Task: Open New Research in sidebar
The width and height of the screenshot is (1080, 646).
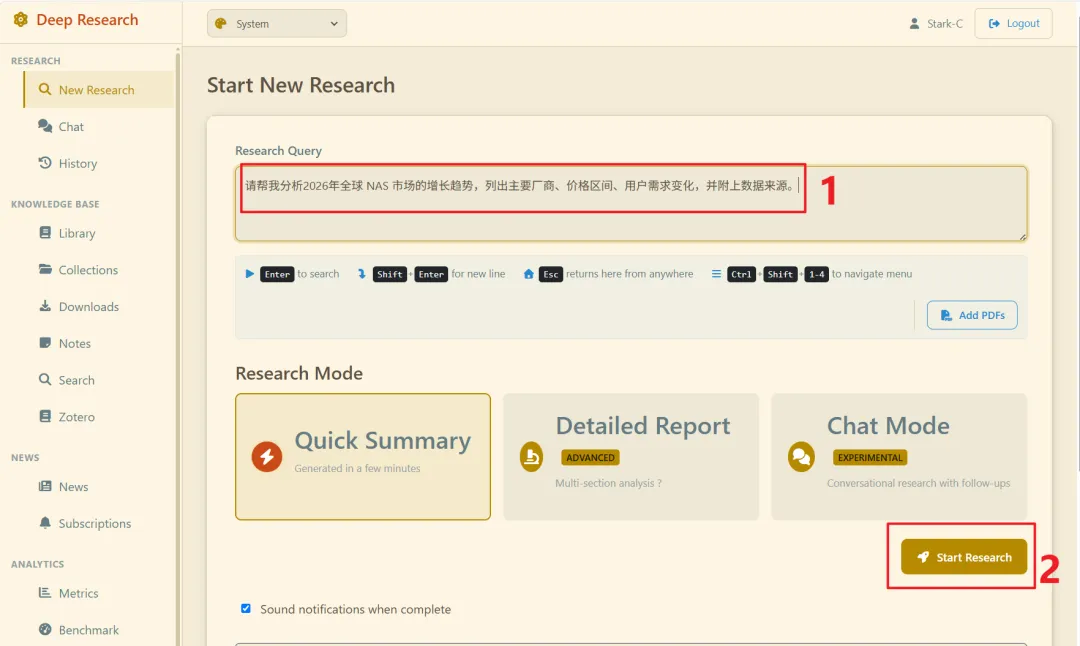Action: click(x=99, y=90)
